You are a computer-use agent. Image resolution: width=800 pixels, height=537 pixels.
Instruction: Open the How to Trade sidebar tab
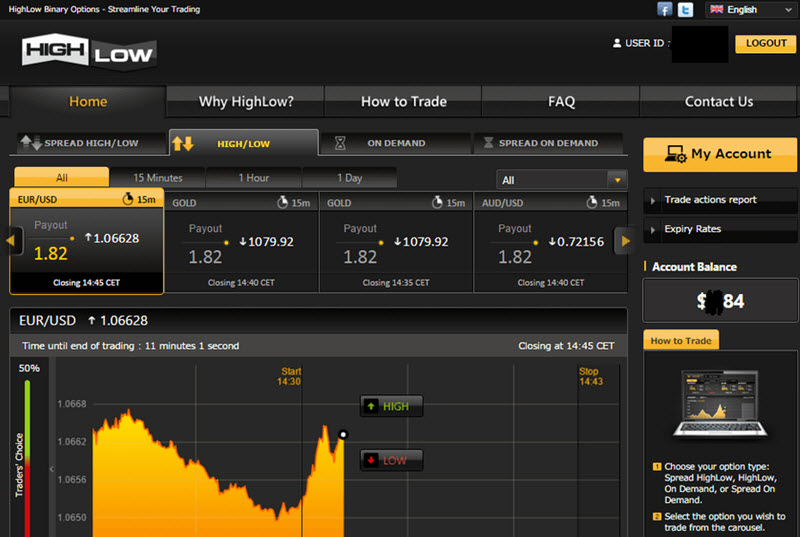tap(681, 340)
